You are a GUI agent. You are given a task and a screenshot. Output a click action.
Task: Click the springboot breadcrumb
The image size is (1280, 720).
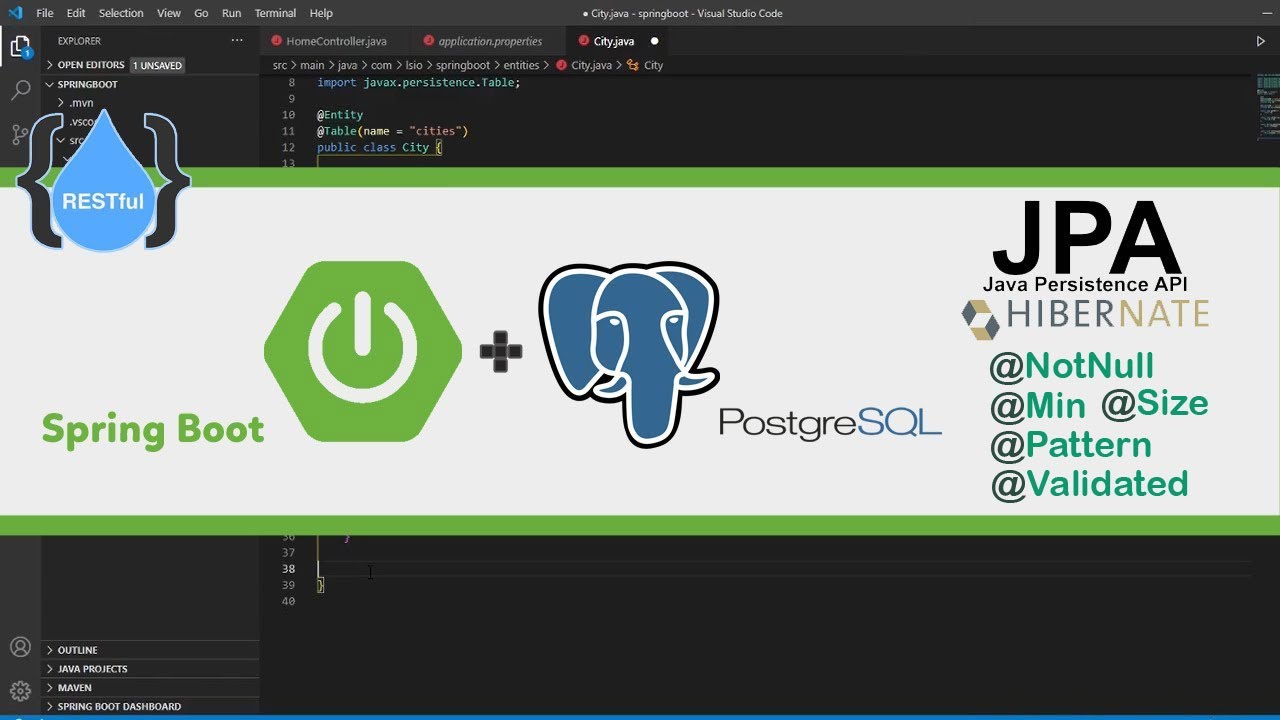pos(462,65)
